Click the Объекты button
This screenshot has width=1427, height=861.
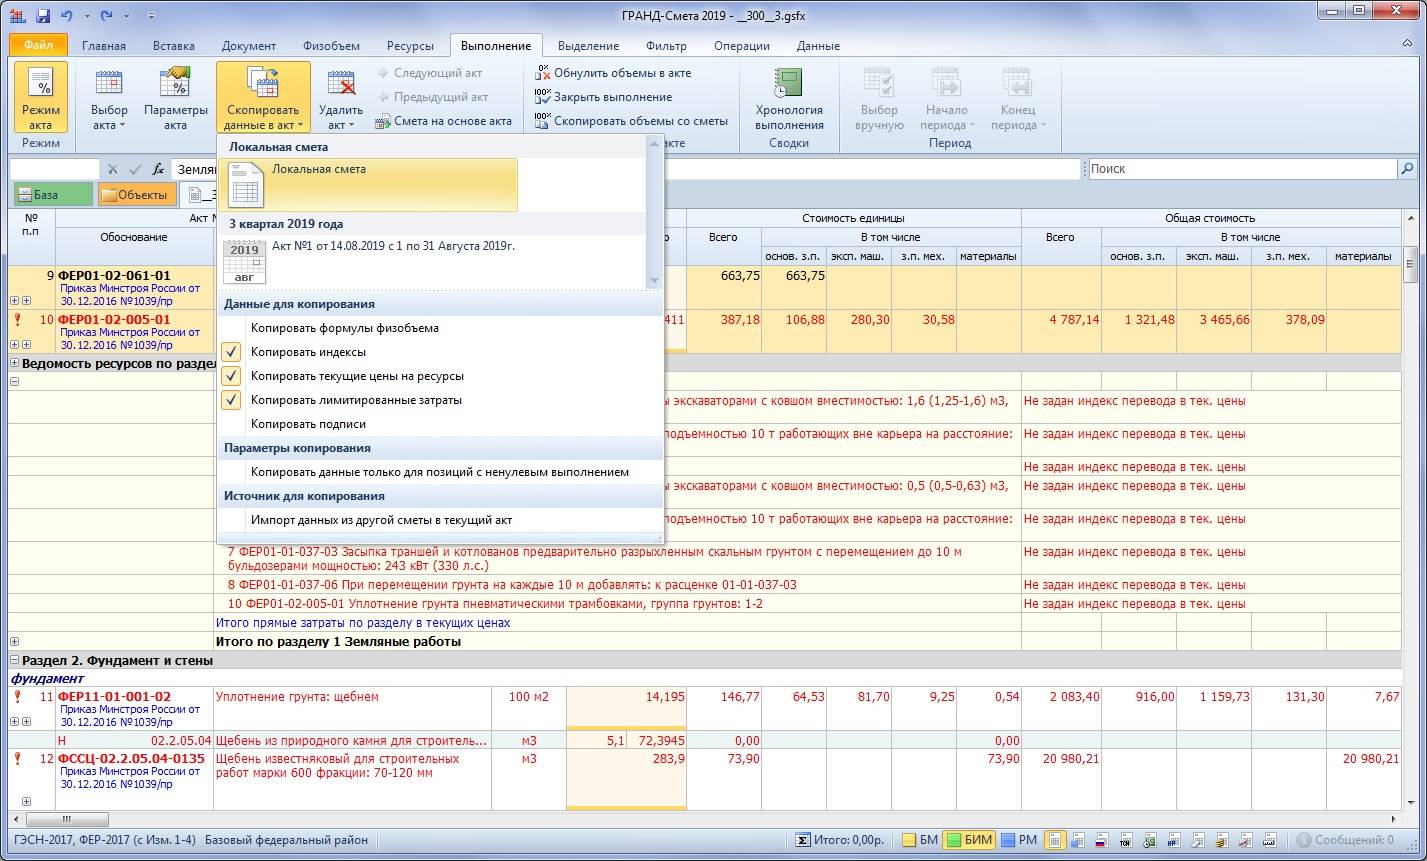[x=137, y=195]
